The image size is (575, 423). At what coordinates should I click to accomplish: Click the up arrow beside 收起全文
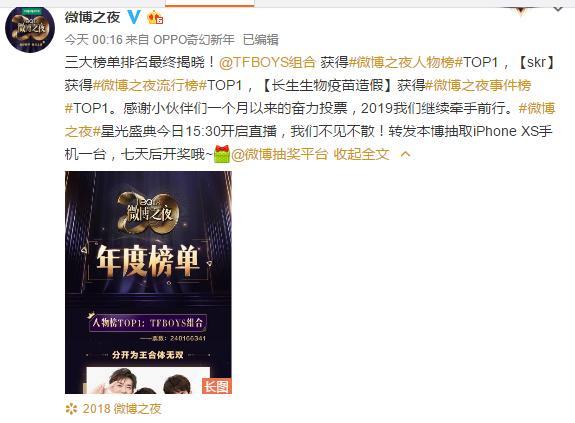tap(405, 154)
